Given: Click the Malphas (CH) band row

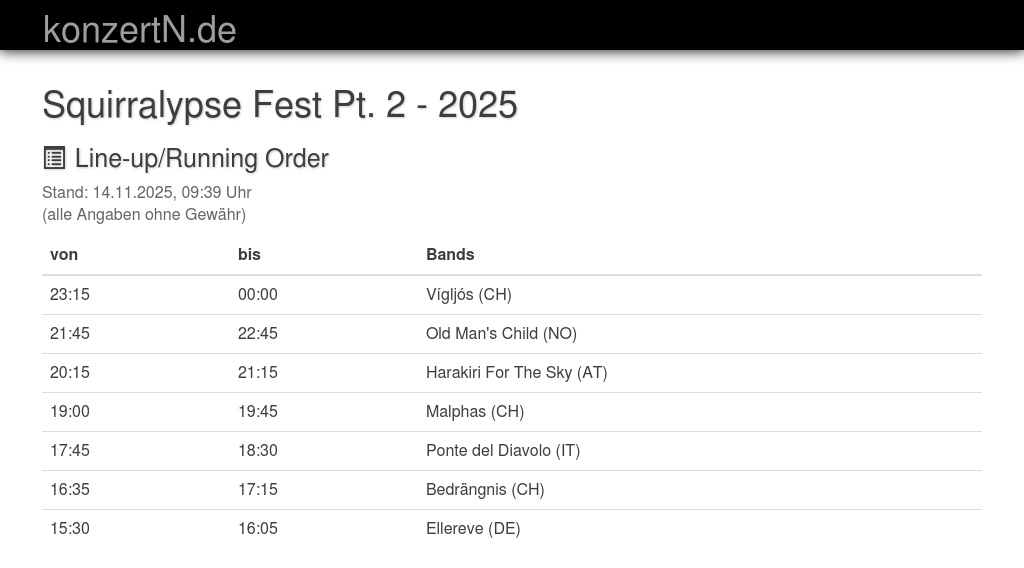Looking at the screenshot, I should [475, 411].
